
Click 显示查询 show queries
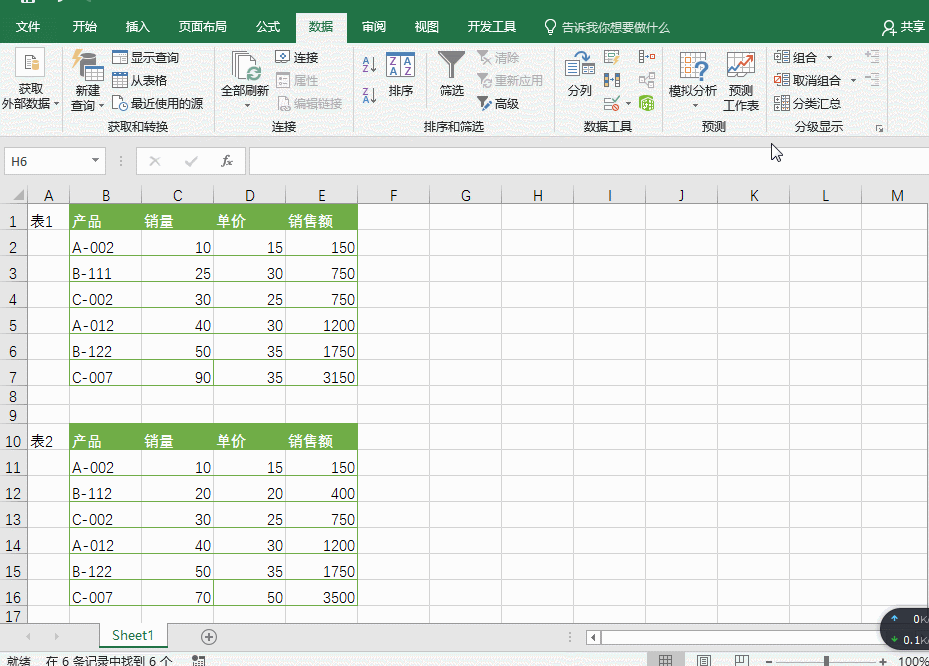146,57
